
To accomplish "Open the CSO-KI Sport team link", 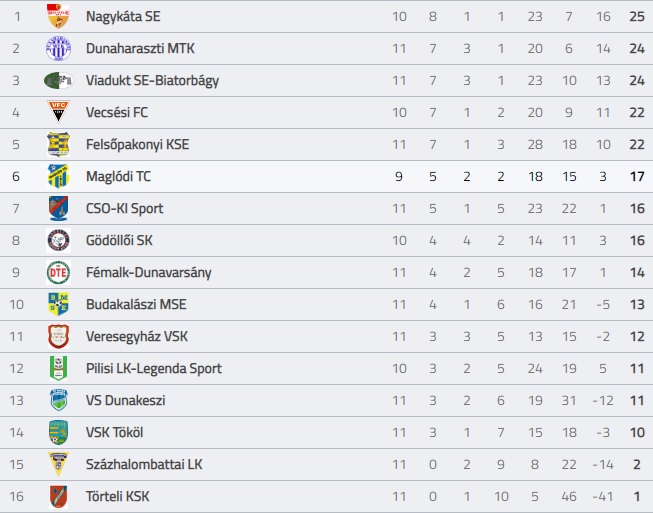I will [x=125, y=208].
